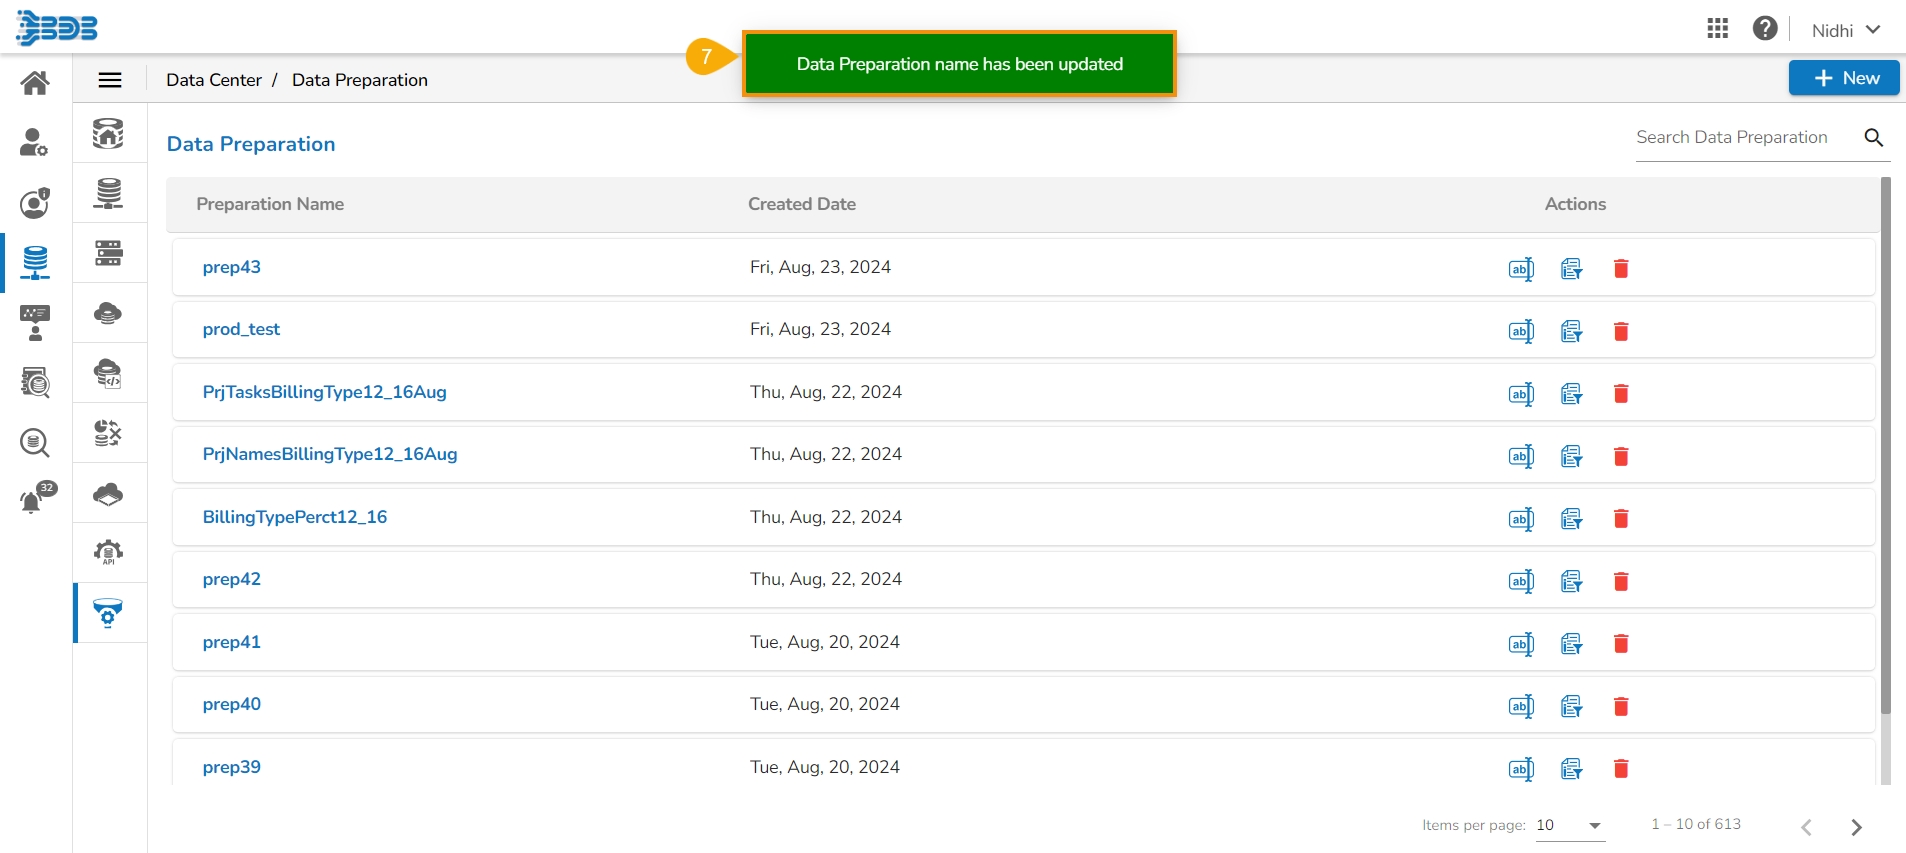The height and width of the screenshot is (853, 1906).
Task: Click the Data Center breadcrumb
Action: click(x=214, y=80)
